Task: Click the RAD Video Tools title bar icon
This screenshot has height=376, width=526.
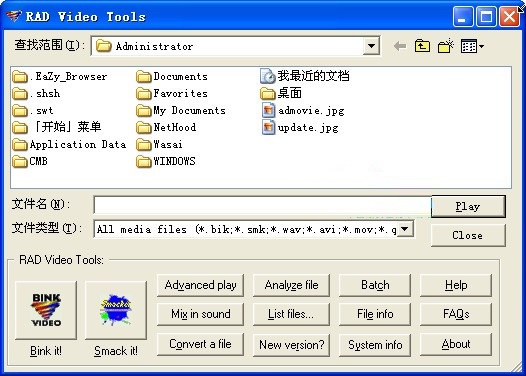Action: [x=14, y=16]
